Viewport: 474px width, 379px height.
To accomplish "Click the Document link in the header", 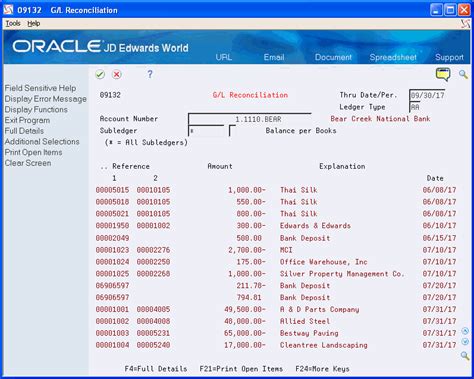I will click(333, 57).
